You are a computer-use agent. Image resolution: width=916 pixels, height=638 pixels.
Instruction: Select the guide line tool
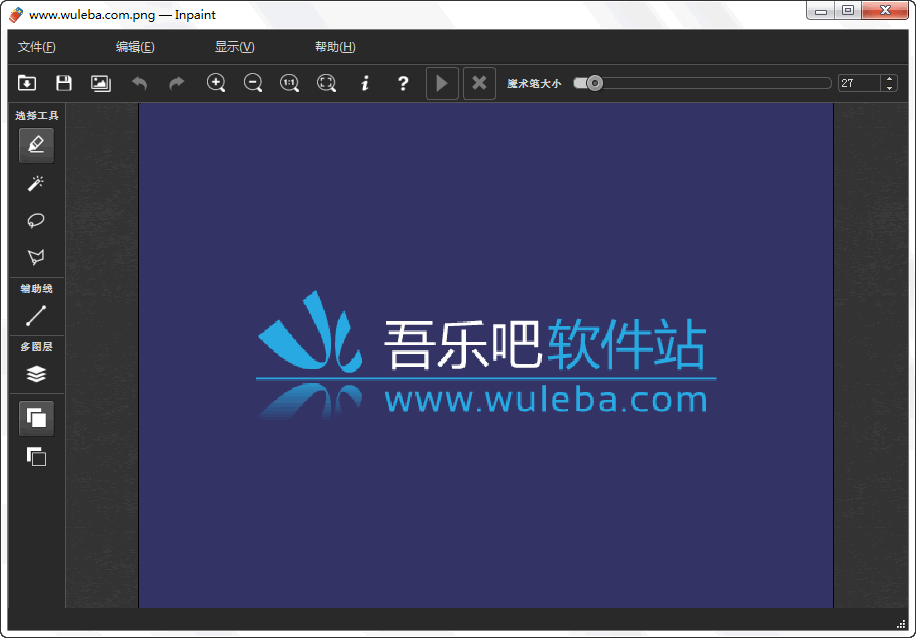tap(36, 315)
